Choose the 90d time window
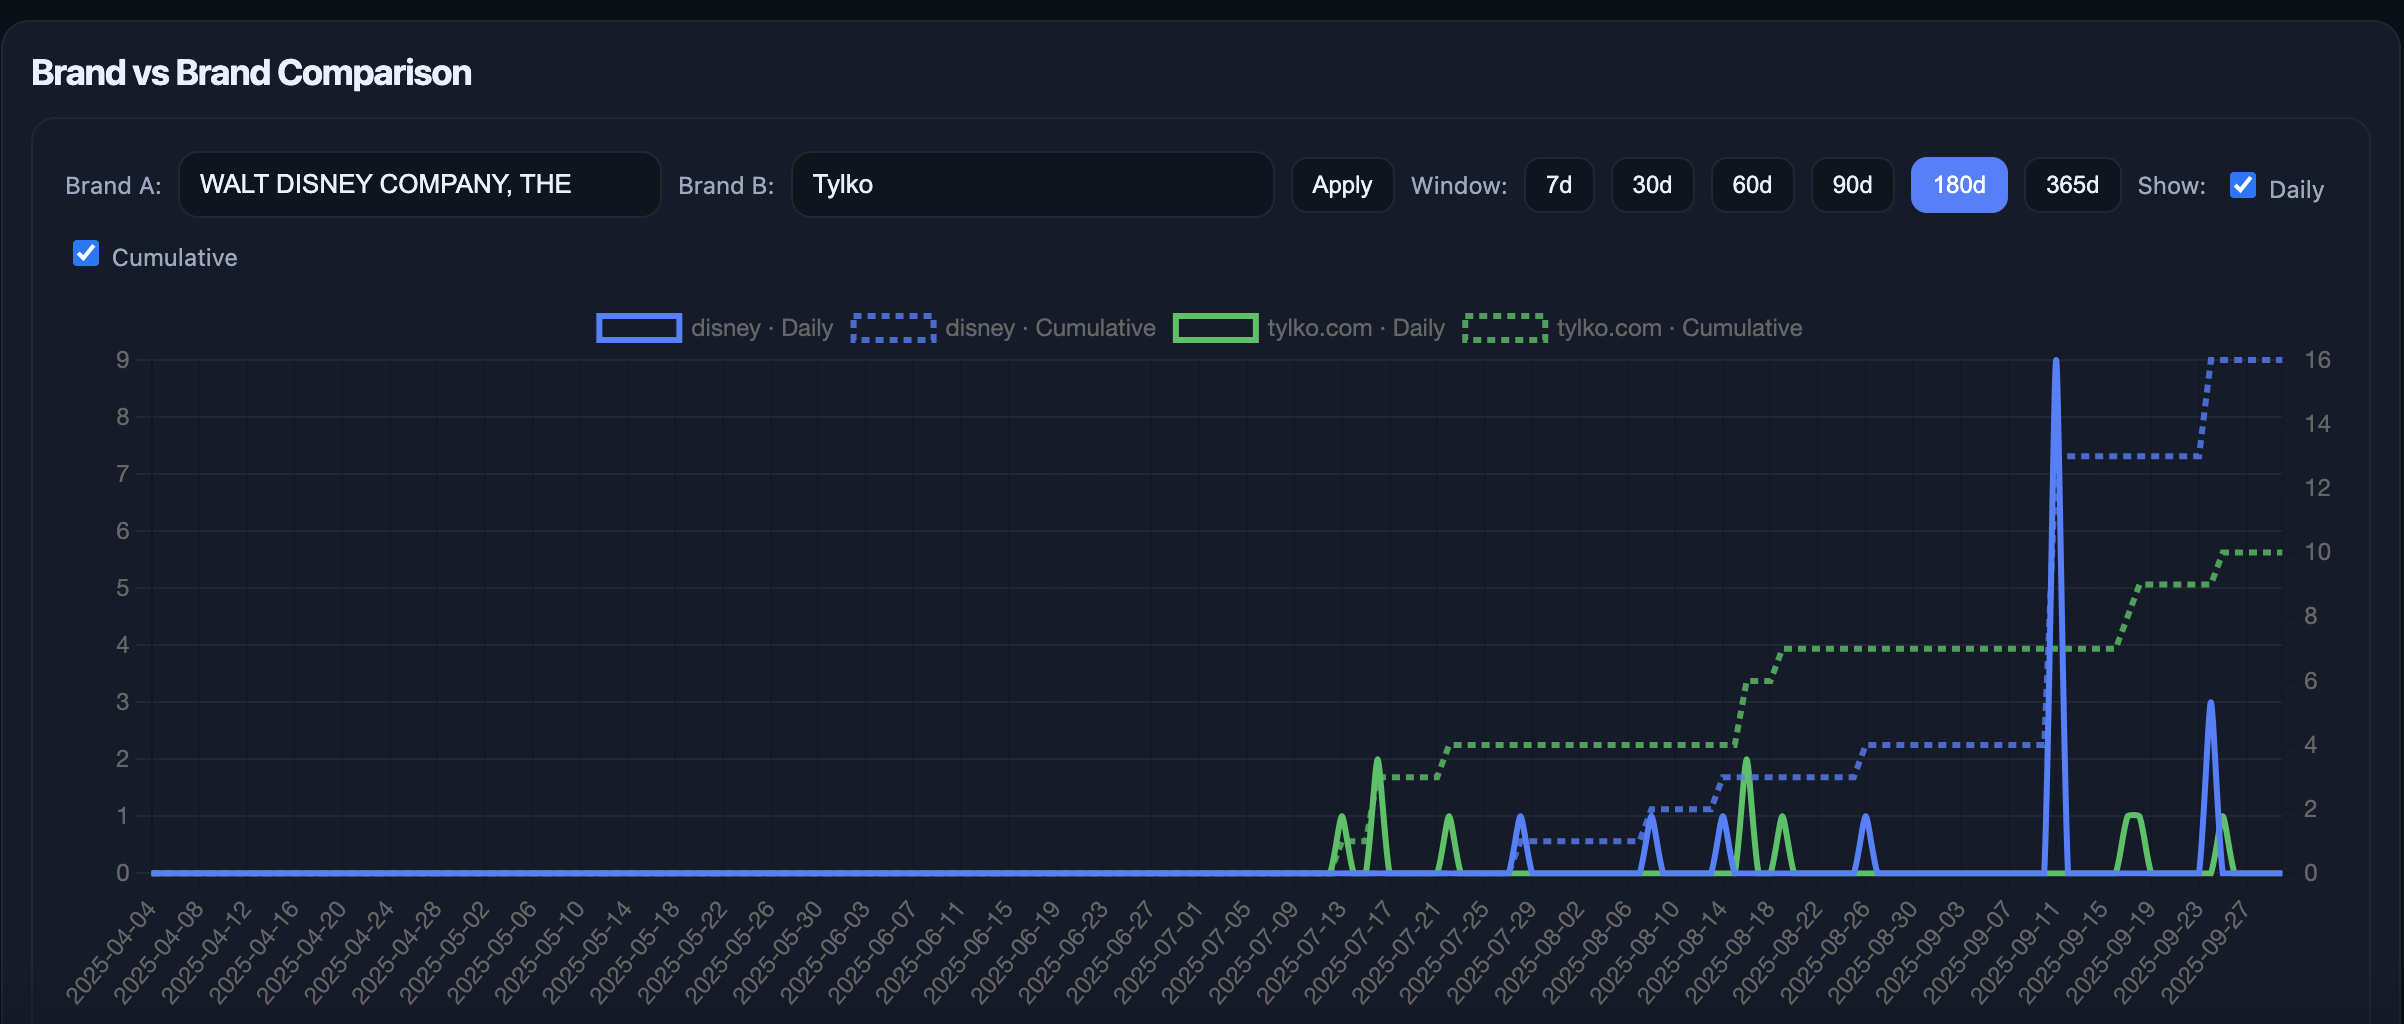 [x=1851, y=185]
